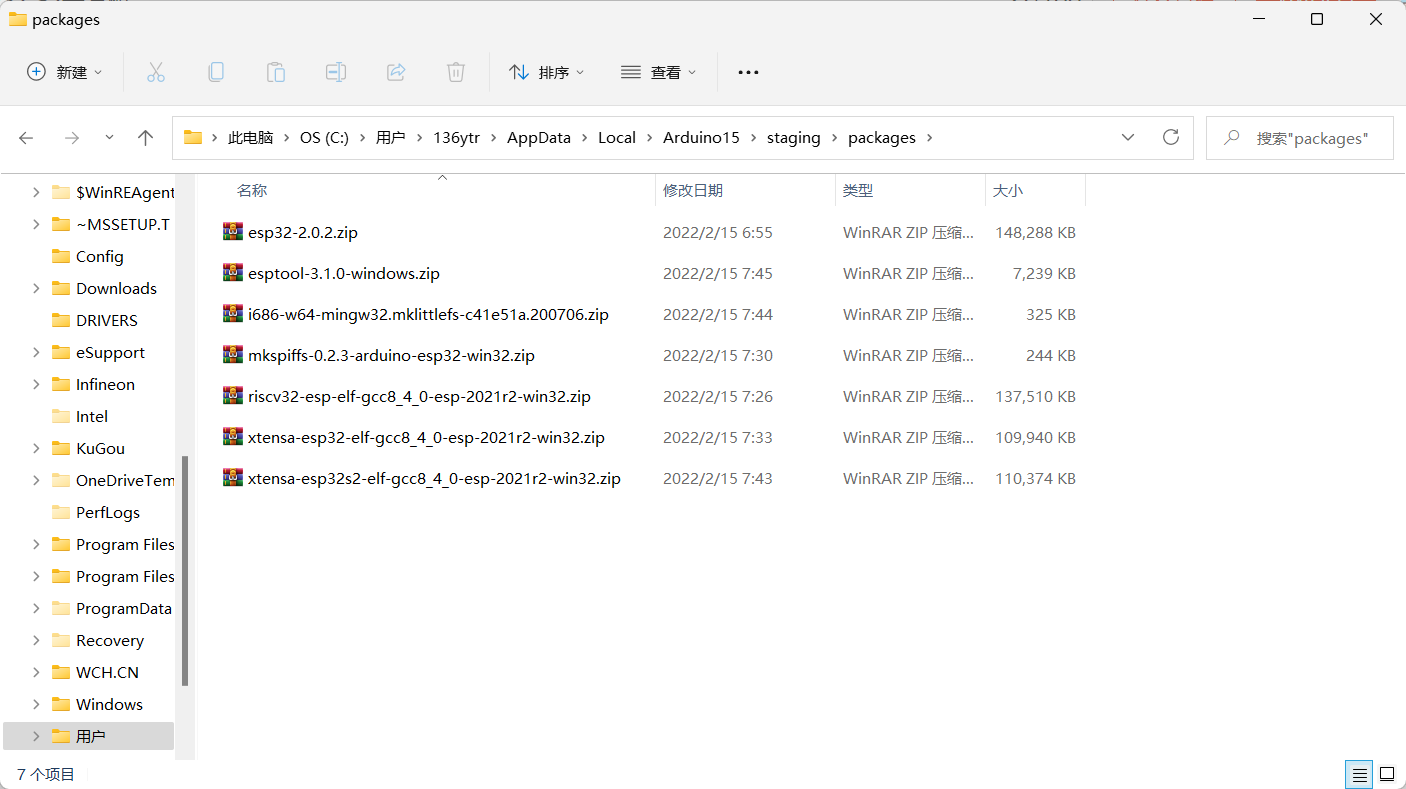Image resolution: width=1406 pixels, height=789 pixels.
Task: Select file name esptool-3.1.0-windows.zip
Action: point(344,273)
